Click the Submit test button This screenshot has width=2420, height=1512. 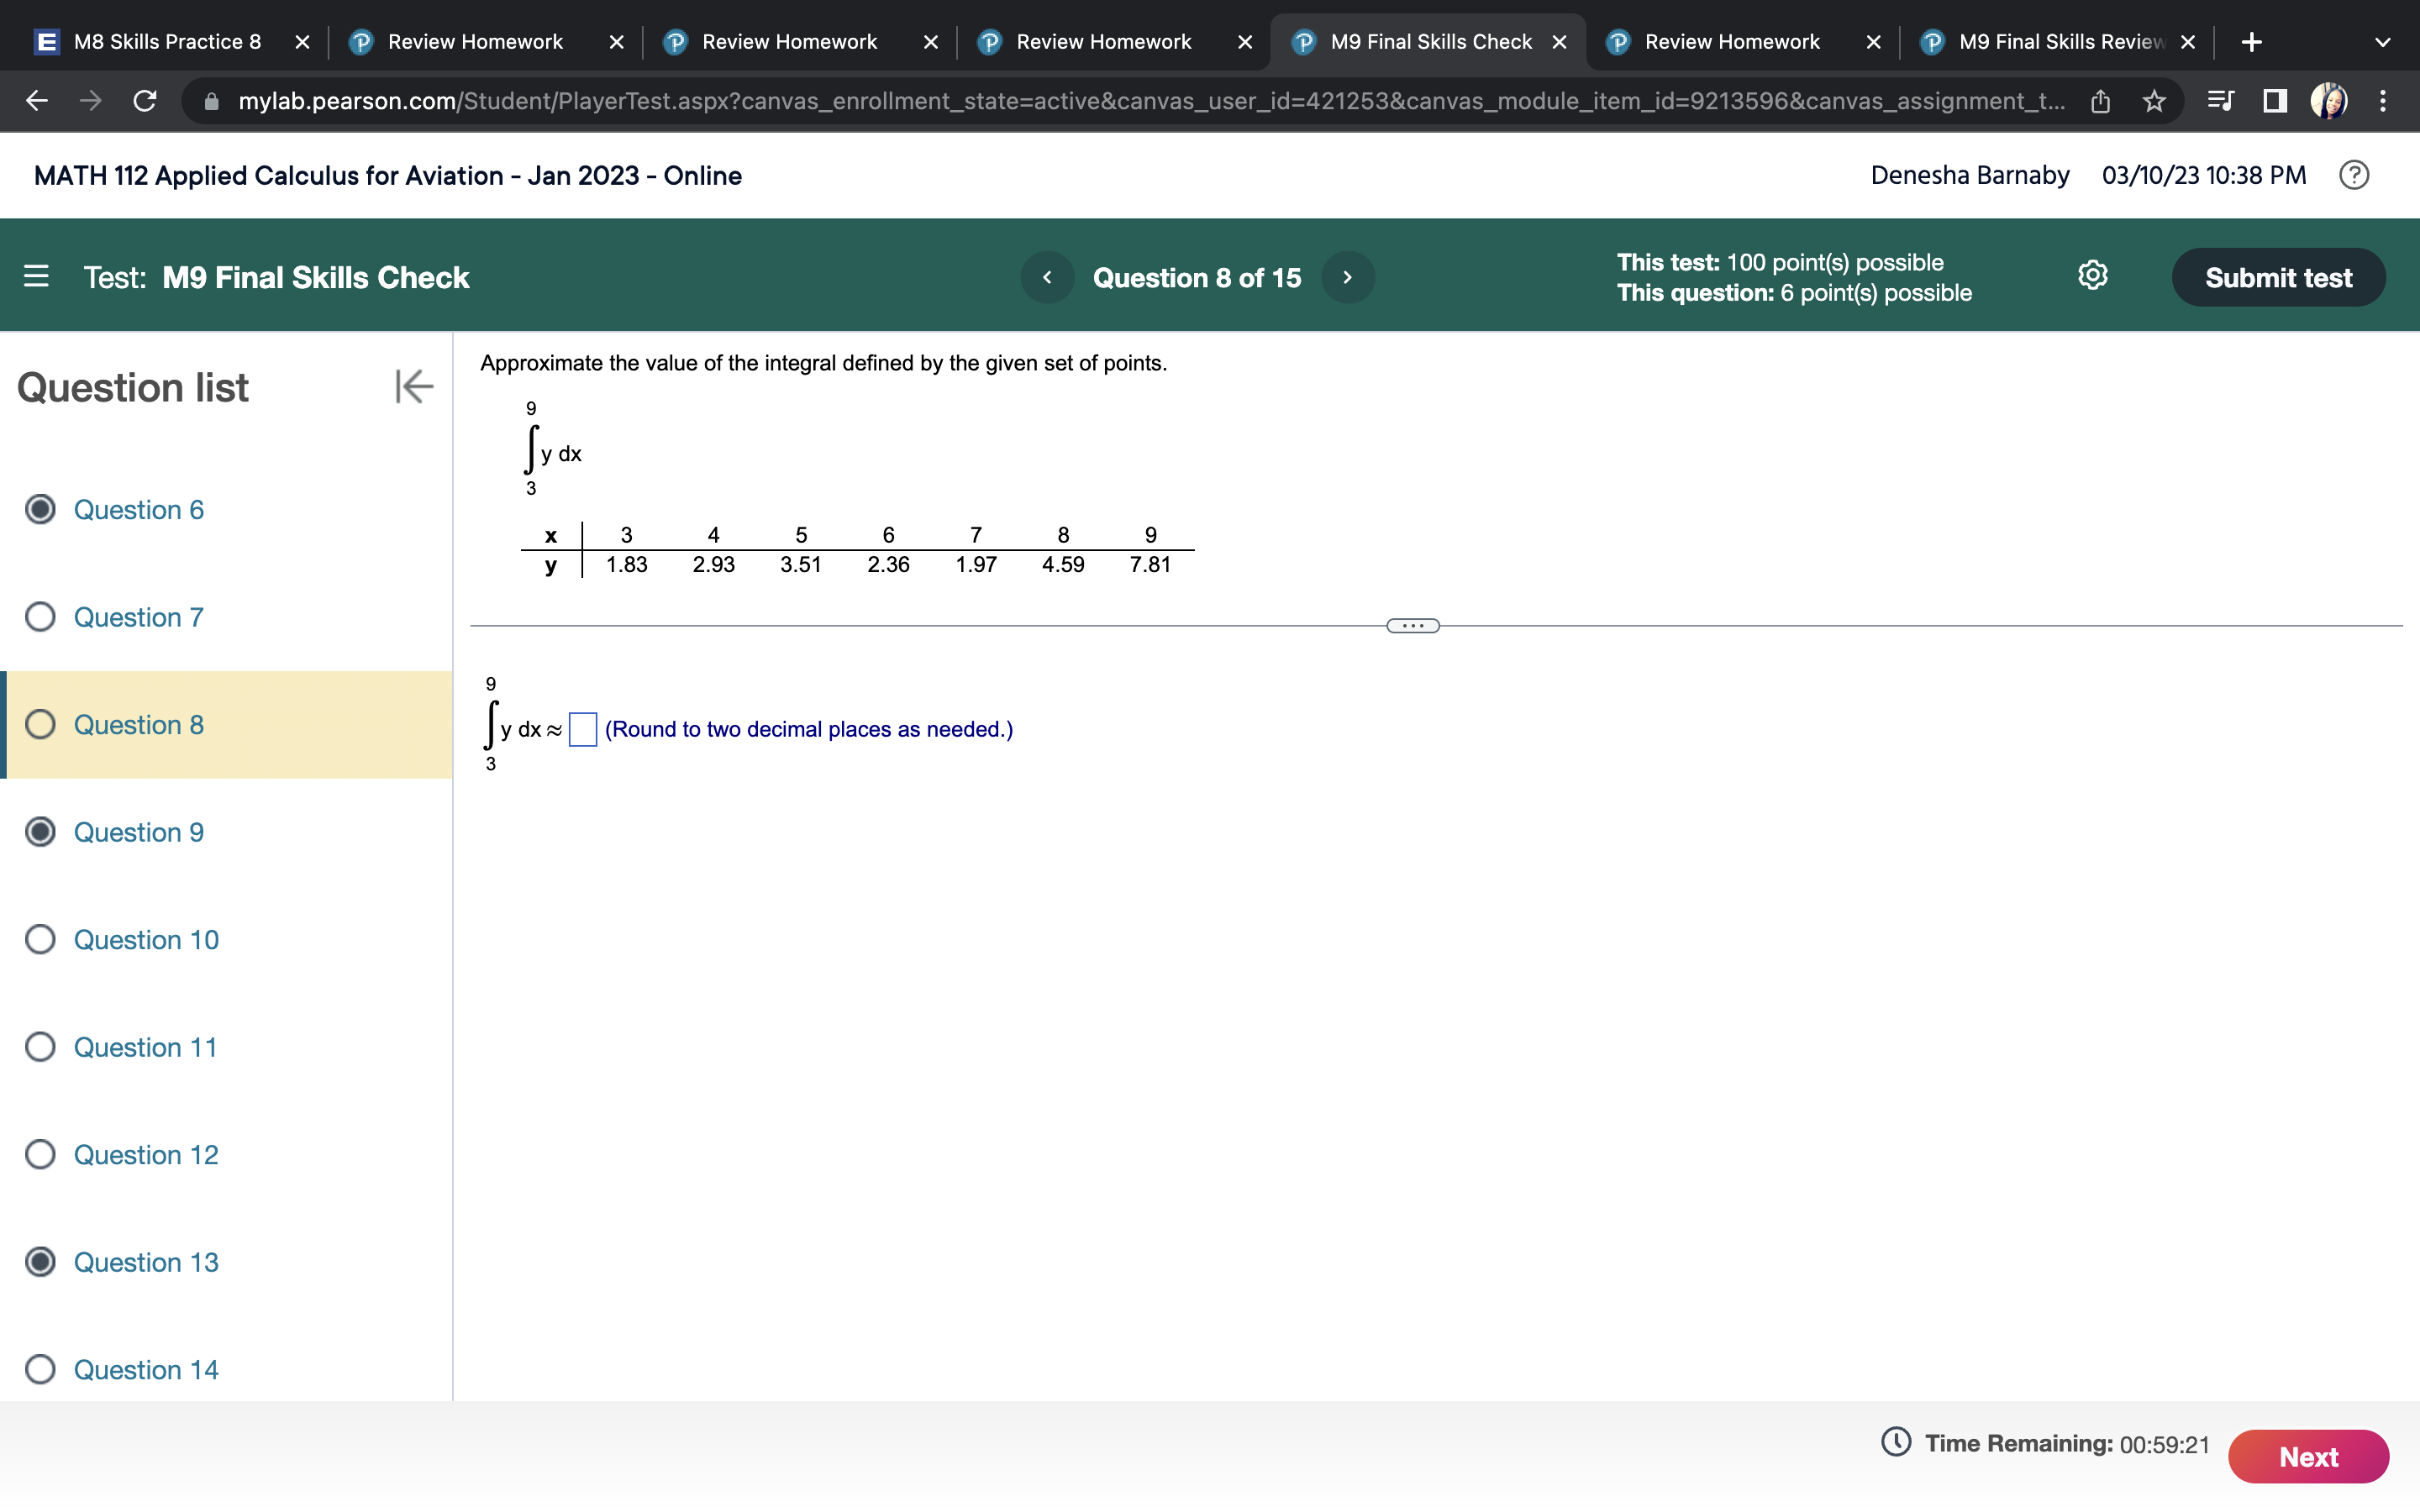(x=2278, y=277)
